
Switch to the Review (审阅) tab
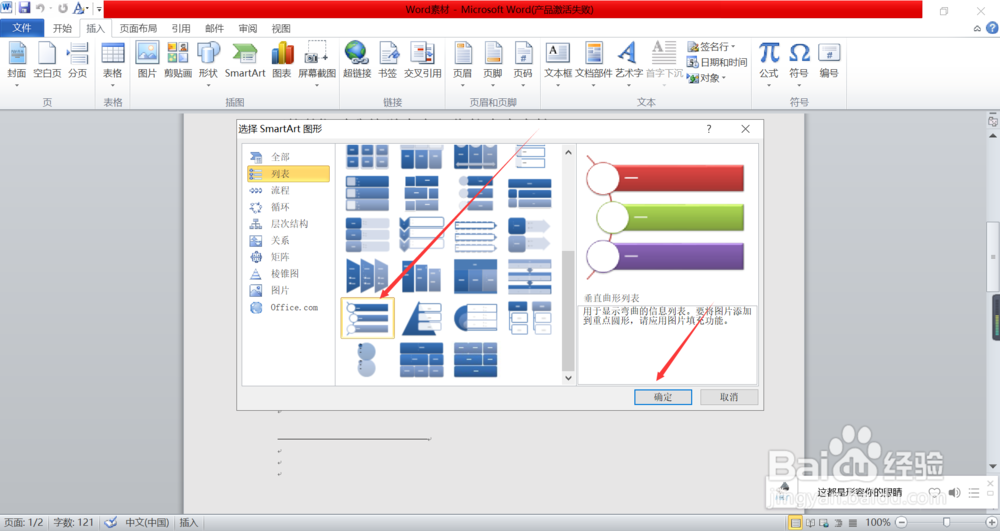point(248,28)
